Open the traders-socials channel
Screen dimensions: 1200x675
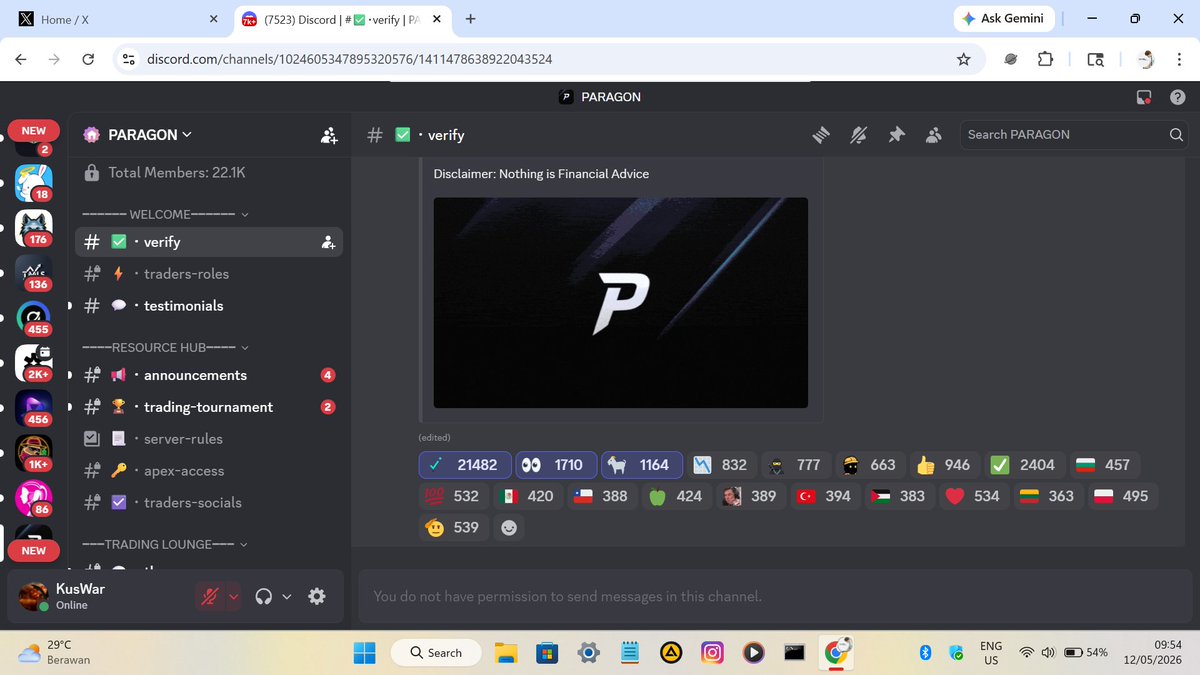(209, 503)
